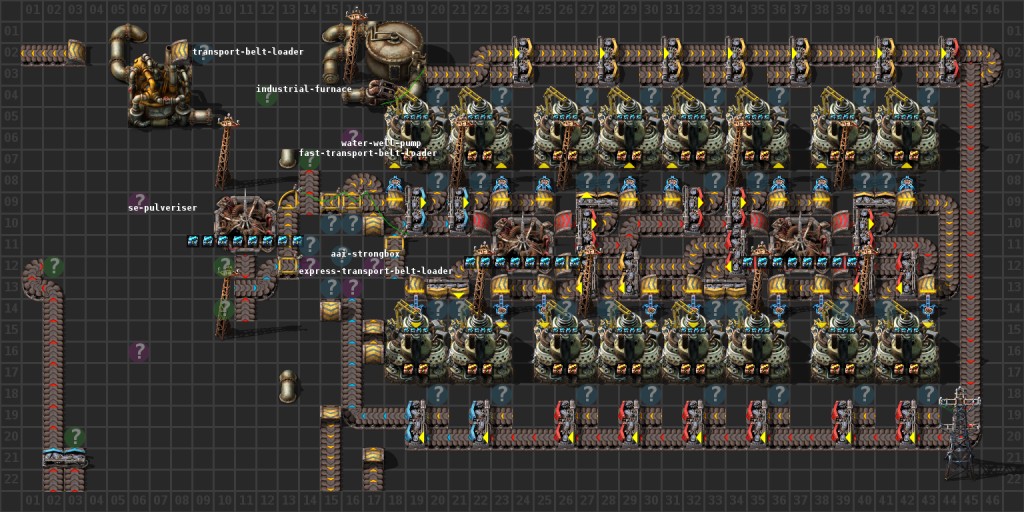The height and width of the screenshot is (512, 1024).
Task: Click the transport-belt-loader label
Action: [x=248, y=51]
